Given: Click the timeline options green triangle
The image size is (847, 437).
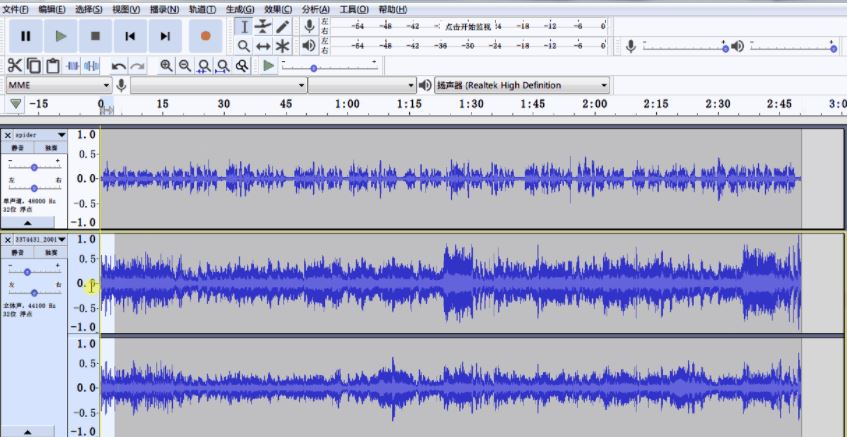Looking at the screenshot, I should [16, 103].
